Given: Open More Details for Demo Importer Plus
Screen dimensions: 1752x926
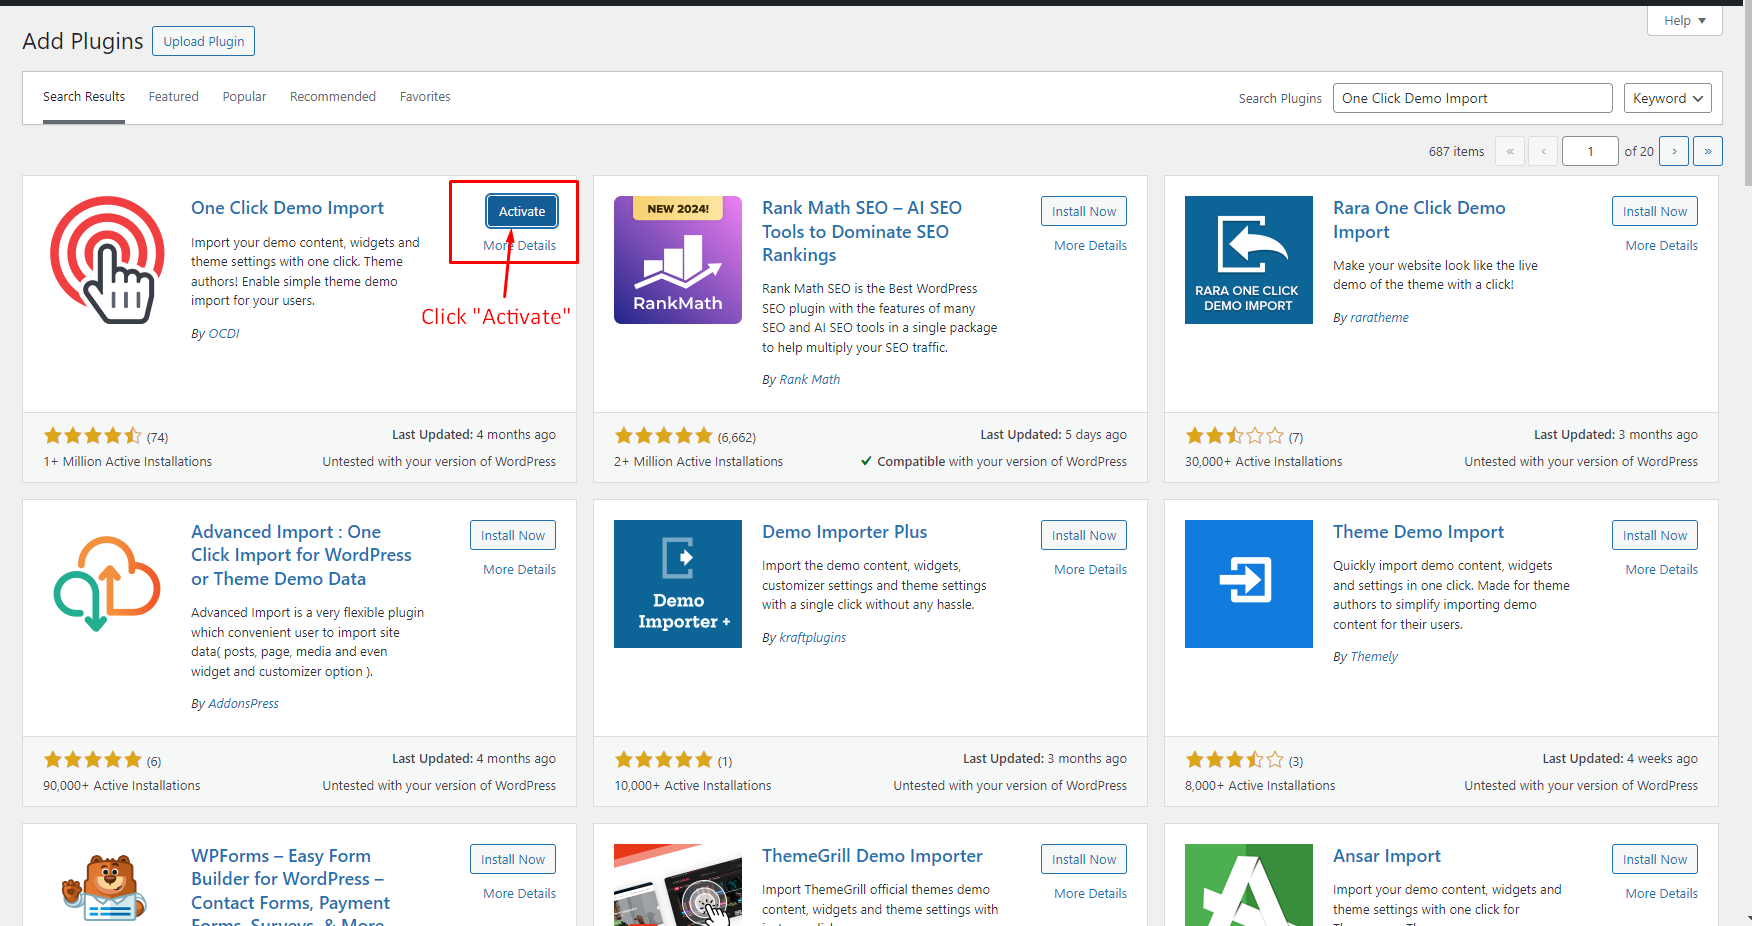Looking at the screenshot, I should (x=1090, y=569).
